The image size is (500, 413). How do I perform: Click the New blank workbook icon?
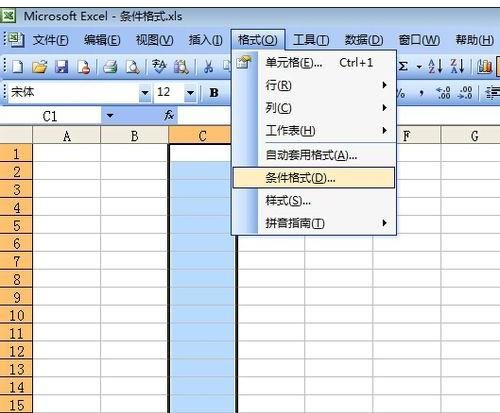click(x=17, y=66)
